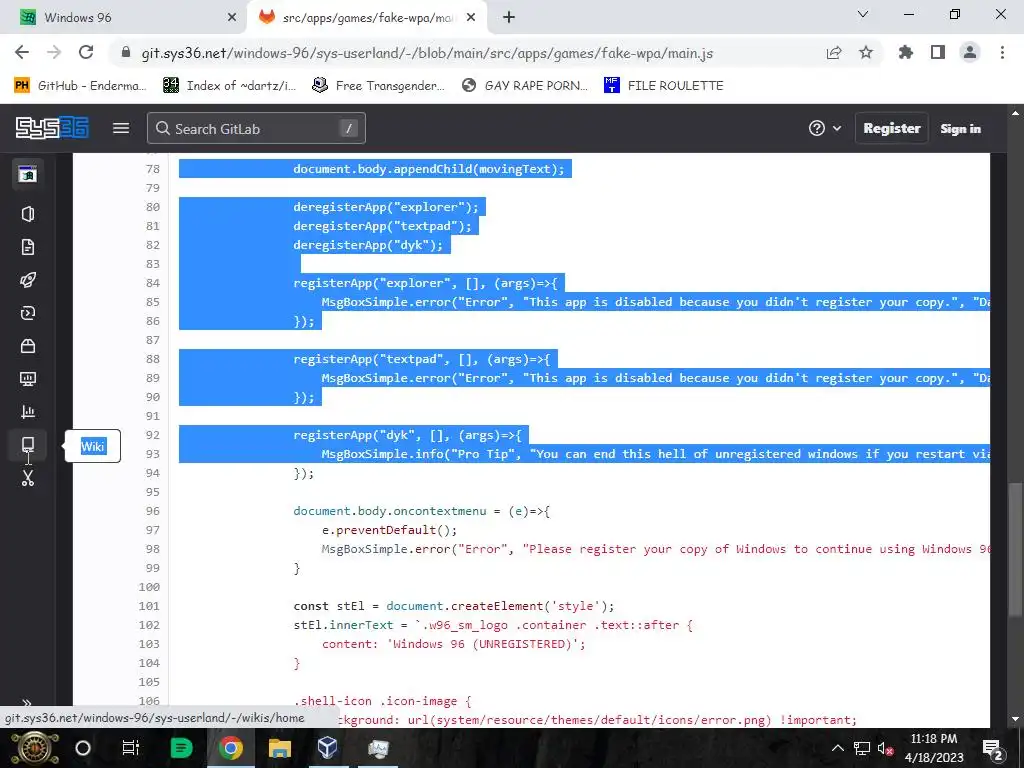The width and height of the screenshot is (1024, 768).
Task: Open Project information in GitLab sidebar
Action: tap(27, 214)
